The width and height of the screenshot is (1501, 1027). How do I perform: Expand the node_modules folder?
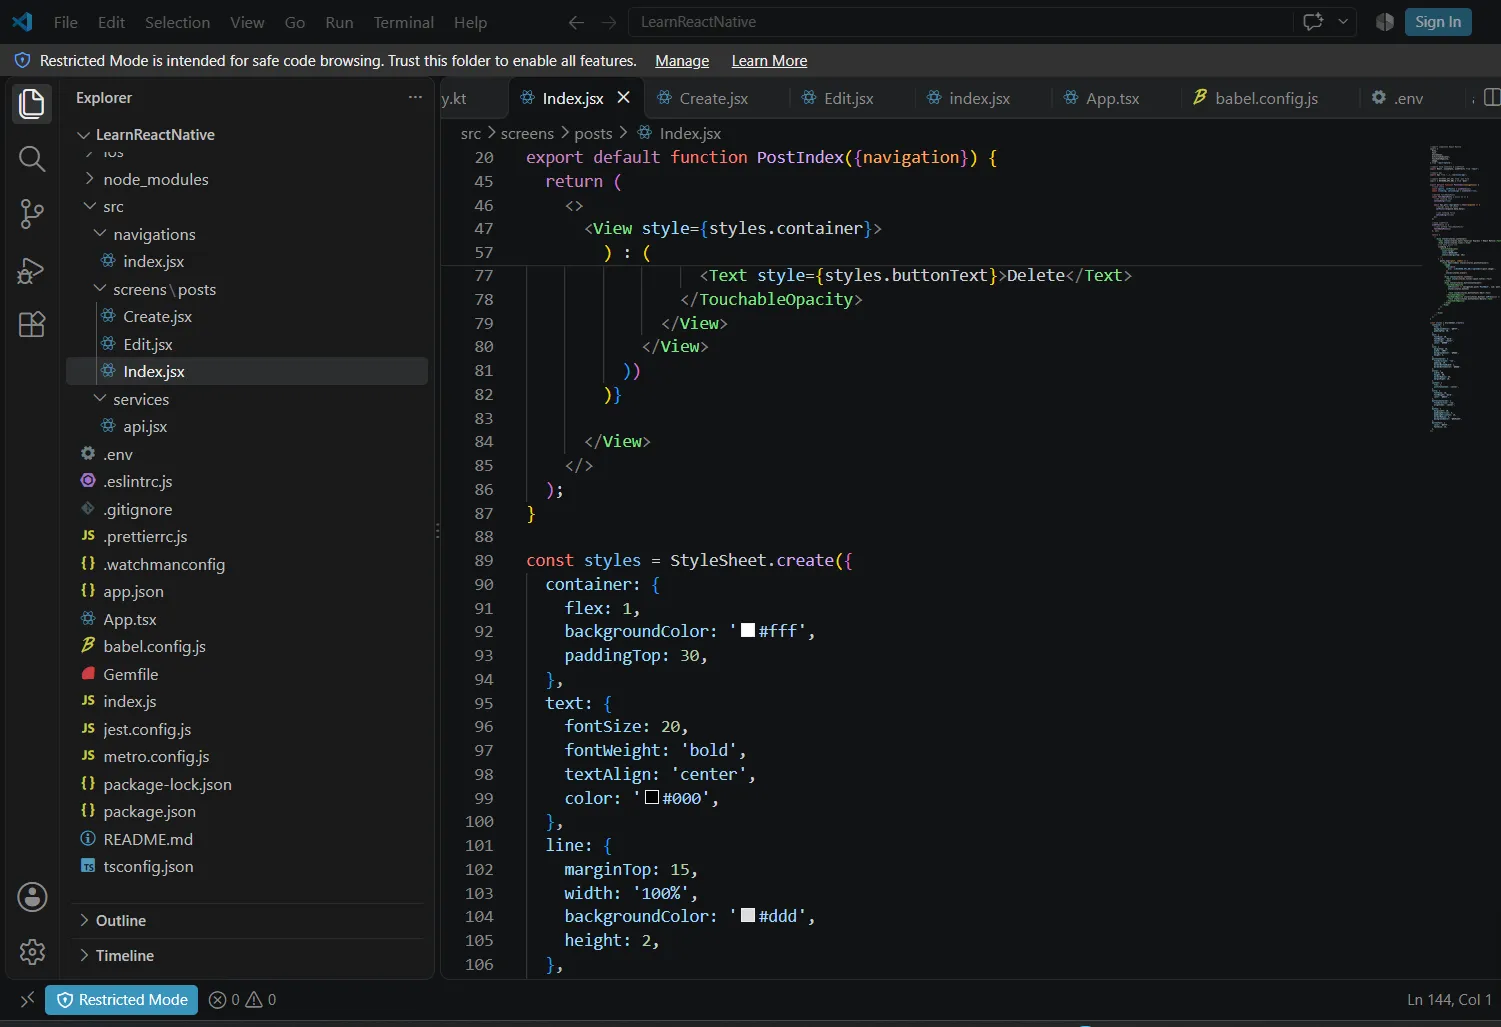pos(90,179)
